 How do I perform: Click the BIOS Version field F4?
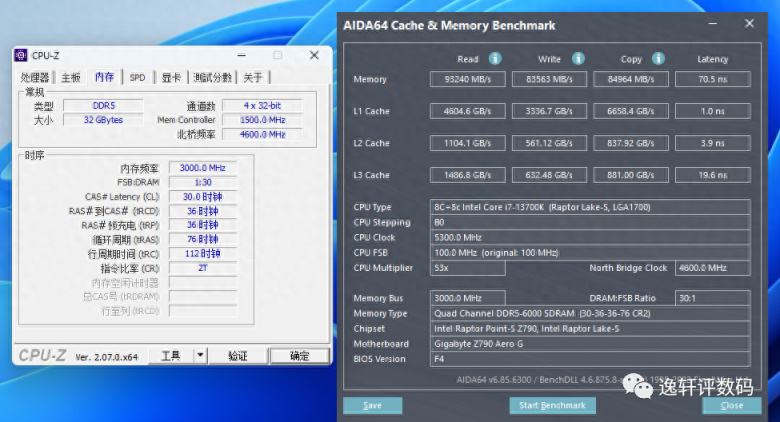(590, 359)
